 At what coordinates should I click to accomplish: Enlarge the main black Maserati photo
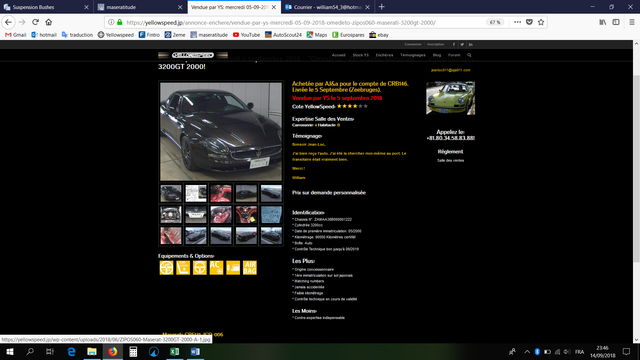click(221, 131)
